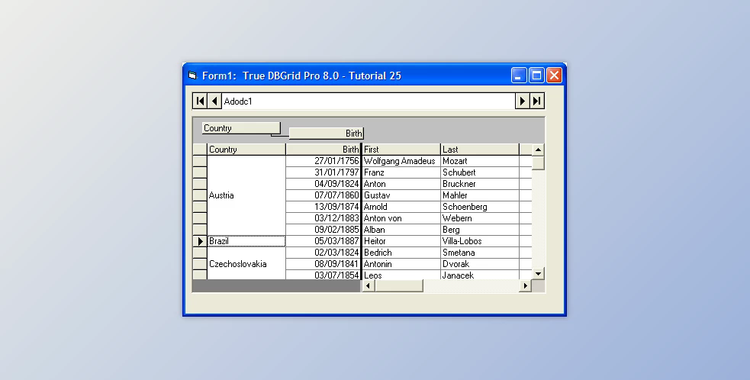Click birth date 04/09/1824

point(323,184)
